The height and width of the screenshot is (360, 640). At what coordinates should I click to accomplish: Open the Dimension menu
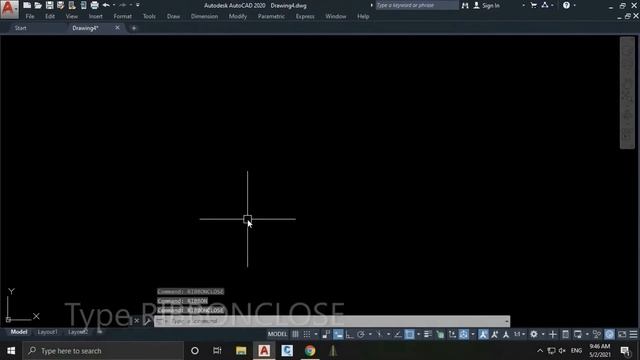coord(204,16)
